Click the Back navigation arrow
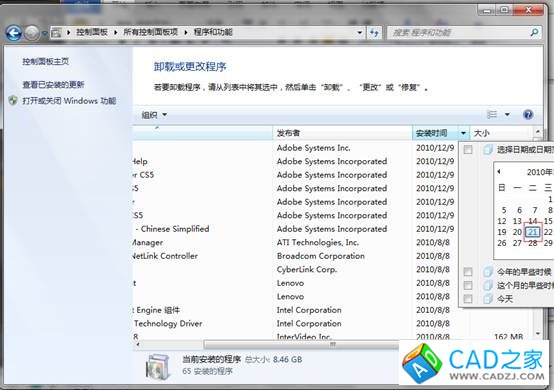 [x=14, y=33]
